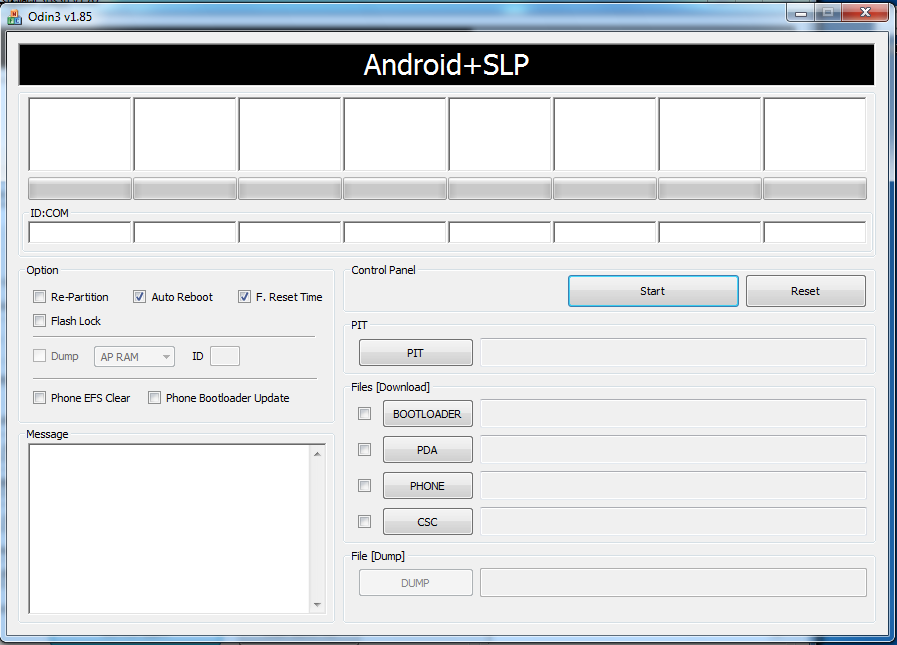
Task: Click the BOOTLOADER file path field
Action: tap(673, 413)
